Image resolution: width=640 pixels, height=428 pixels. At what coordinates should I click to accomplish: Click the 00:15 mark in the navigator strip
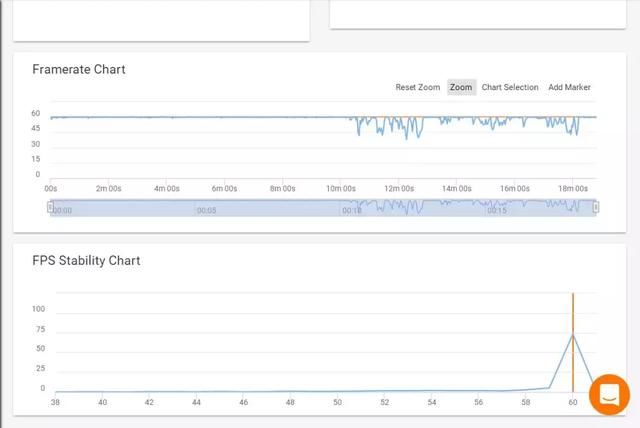point(496,211)
